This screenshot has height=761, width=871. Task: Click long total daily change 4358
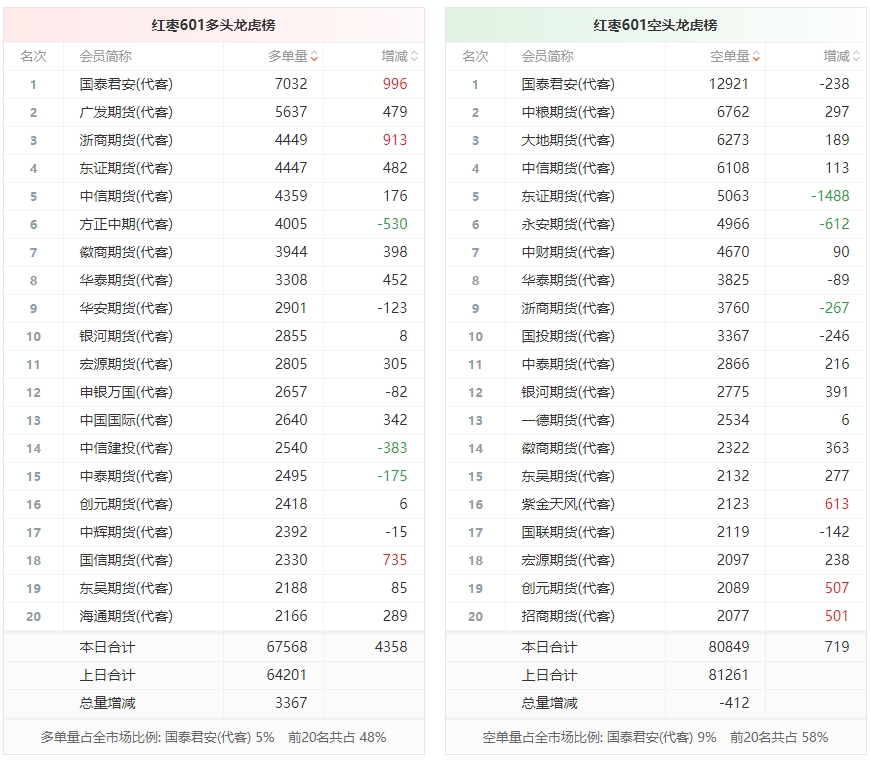[x=391, y=647]
